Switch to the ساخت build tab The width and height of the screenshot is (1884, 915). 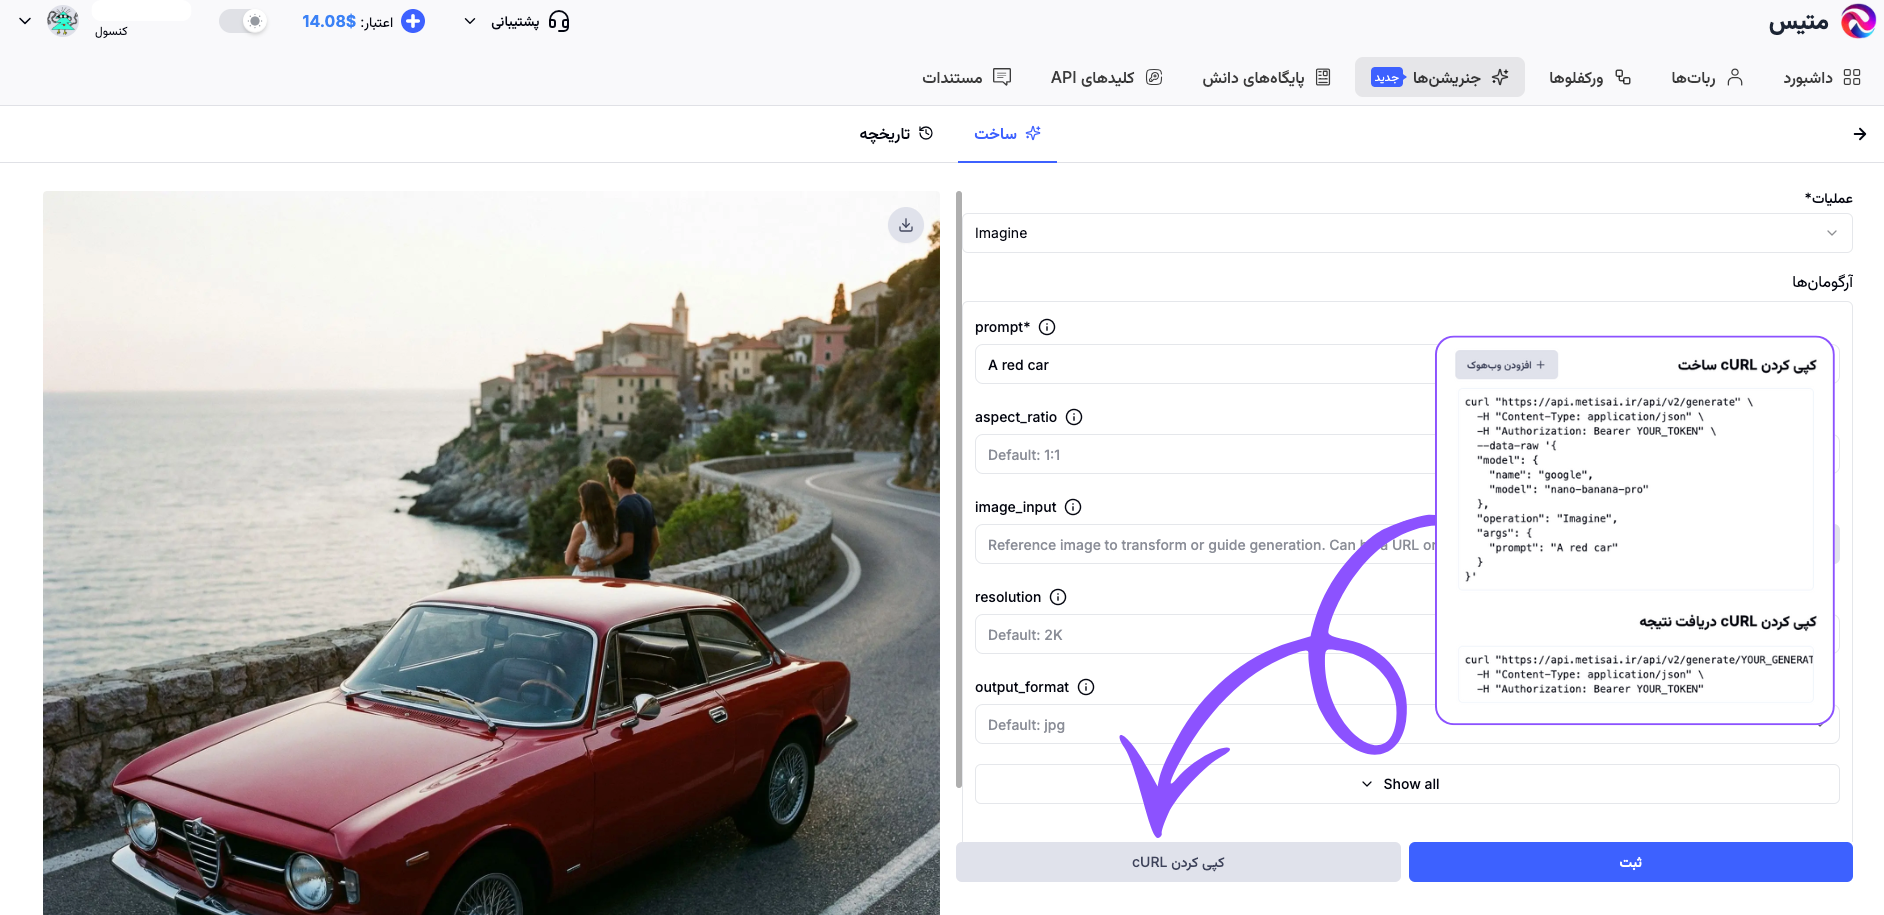tap(1007, 133)
